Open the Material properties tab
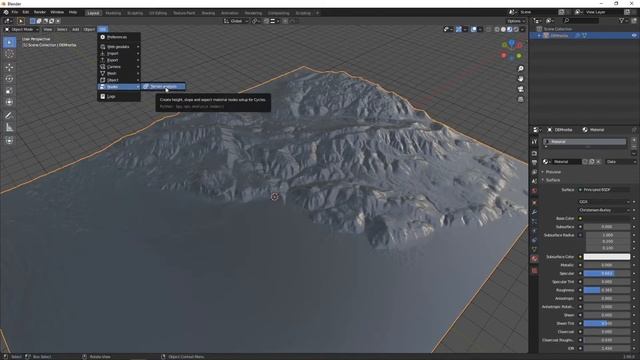The width and height of the screenshot is (640, 360). pos(534,259)
